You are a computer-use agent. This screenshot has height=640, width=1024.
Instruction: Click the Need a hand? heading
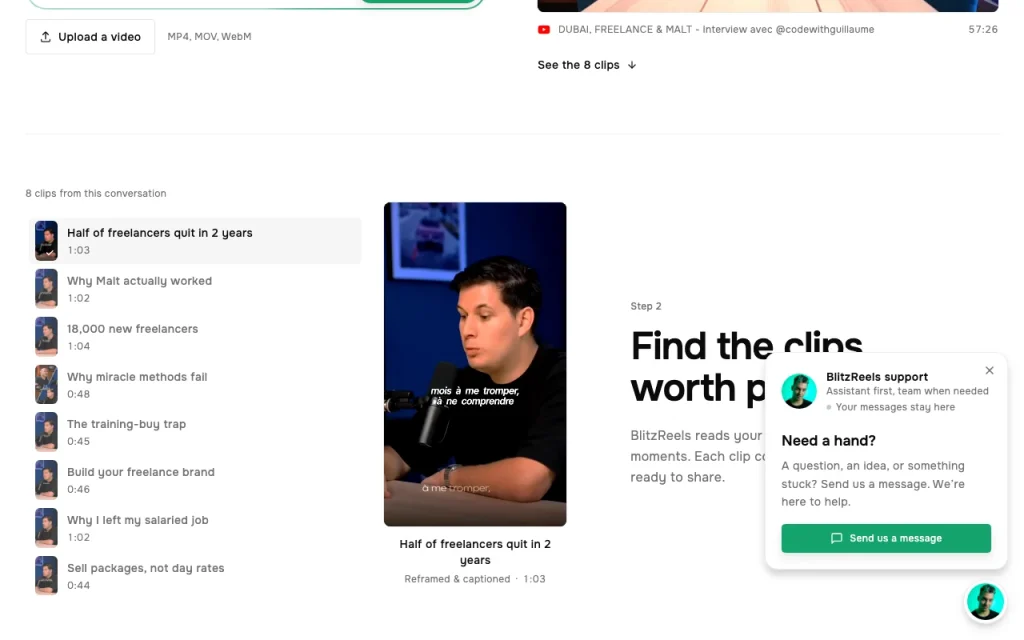coord(828,441)
